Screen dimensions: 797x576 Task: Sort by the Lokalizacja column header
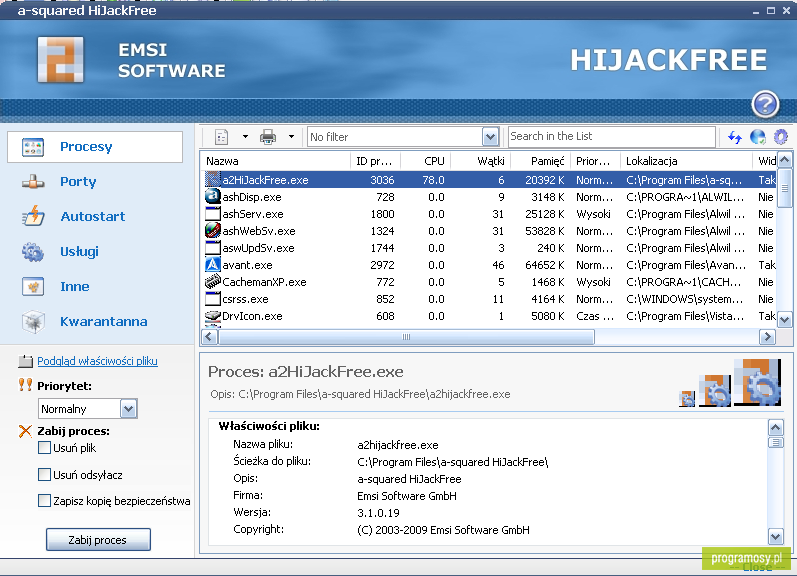point(686,161)
